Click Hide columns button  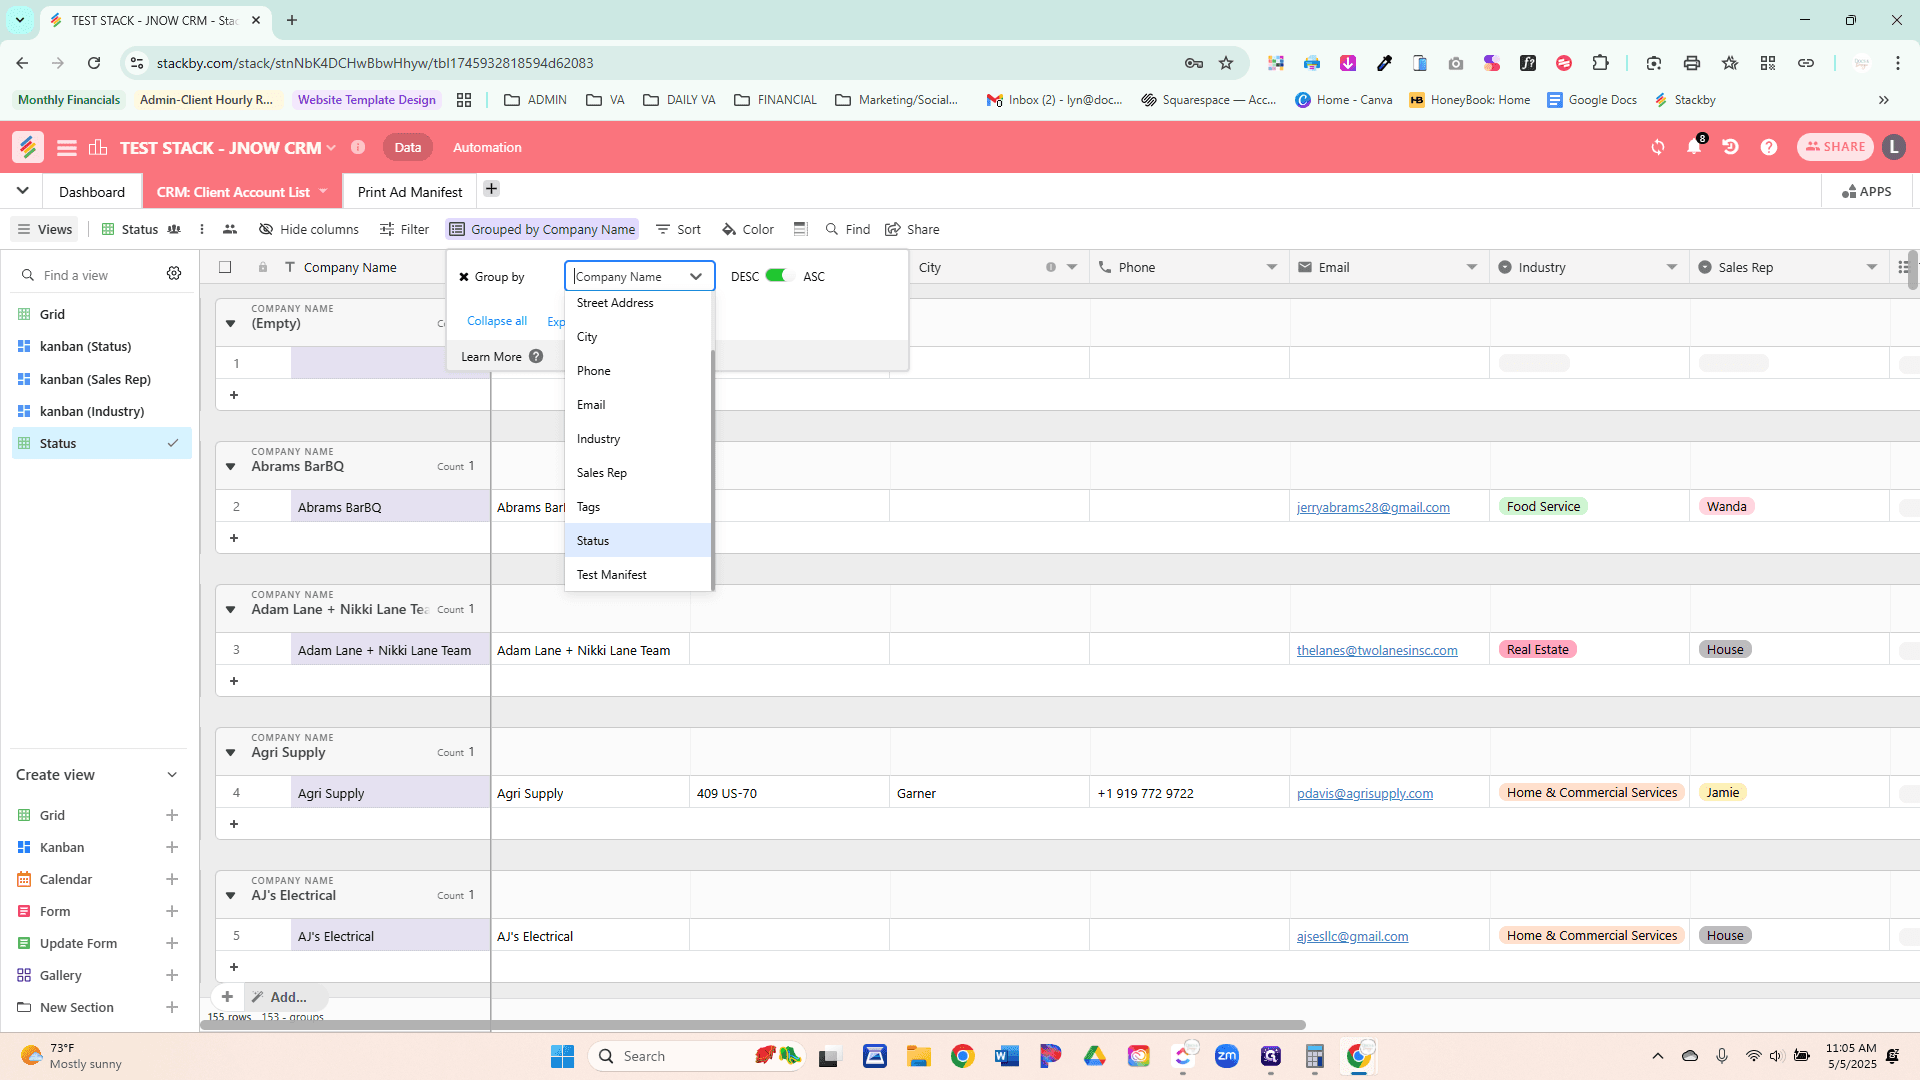coord(309,229)
